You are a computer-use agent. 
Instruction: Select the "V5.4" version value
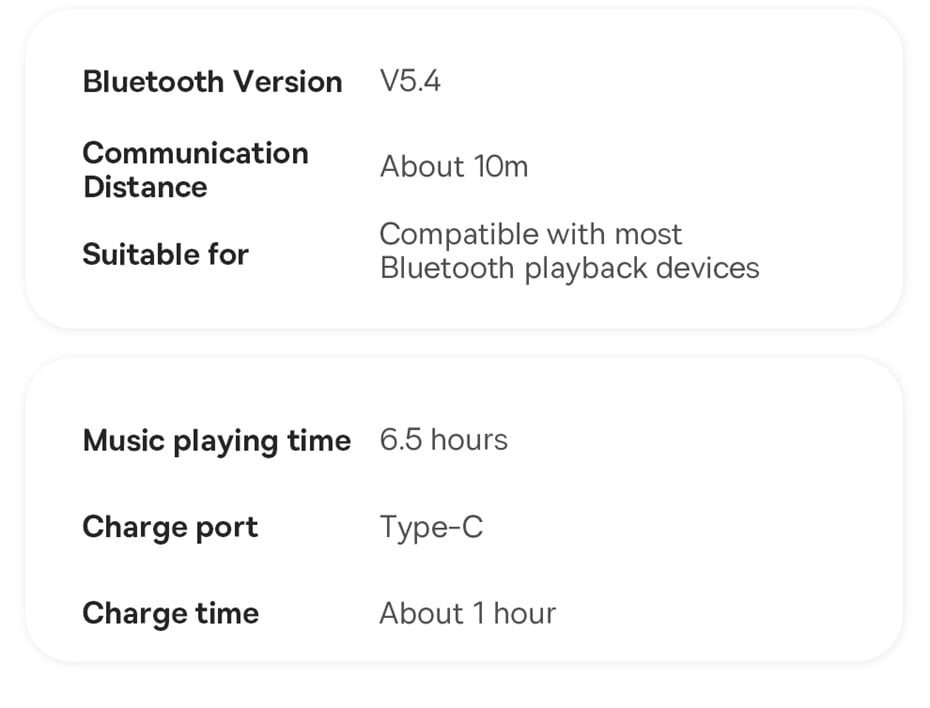tap(410, 81)
